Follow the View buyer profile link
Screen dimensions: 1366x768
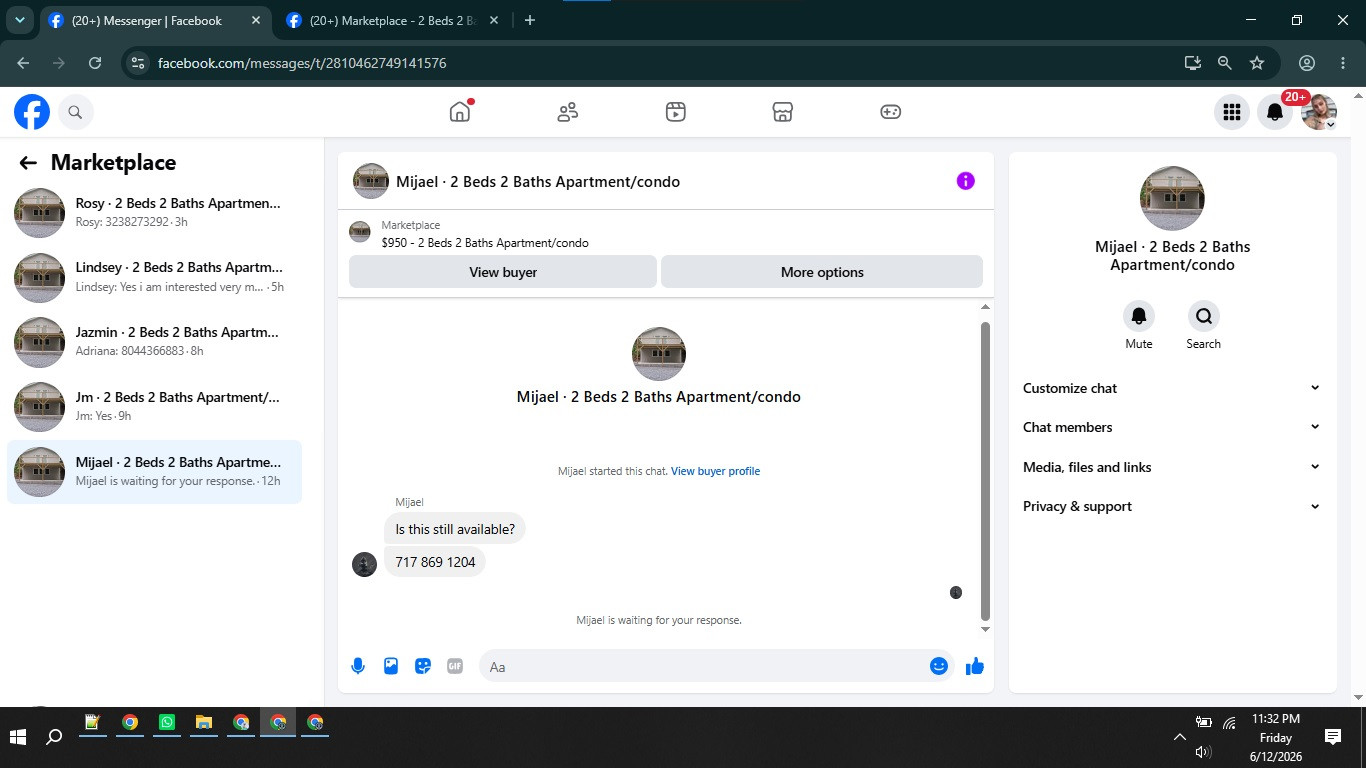pos(715,471)
